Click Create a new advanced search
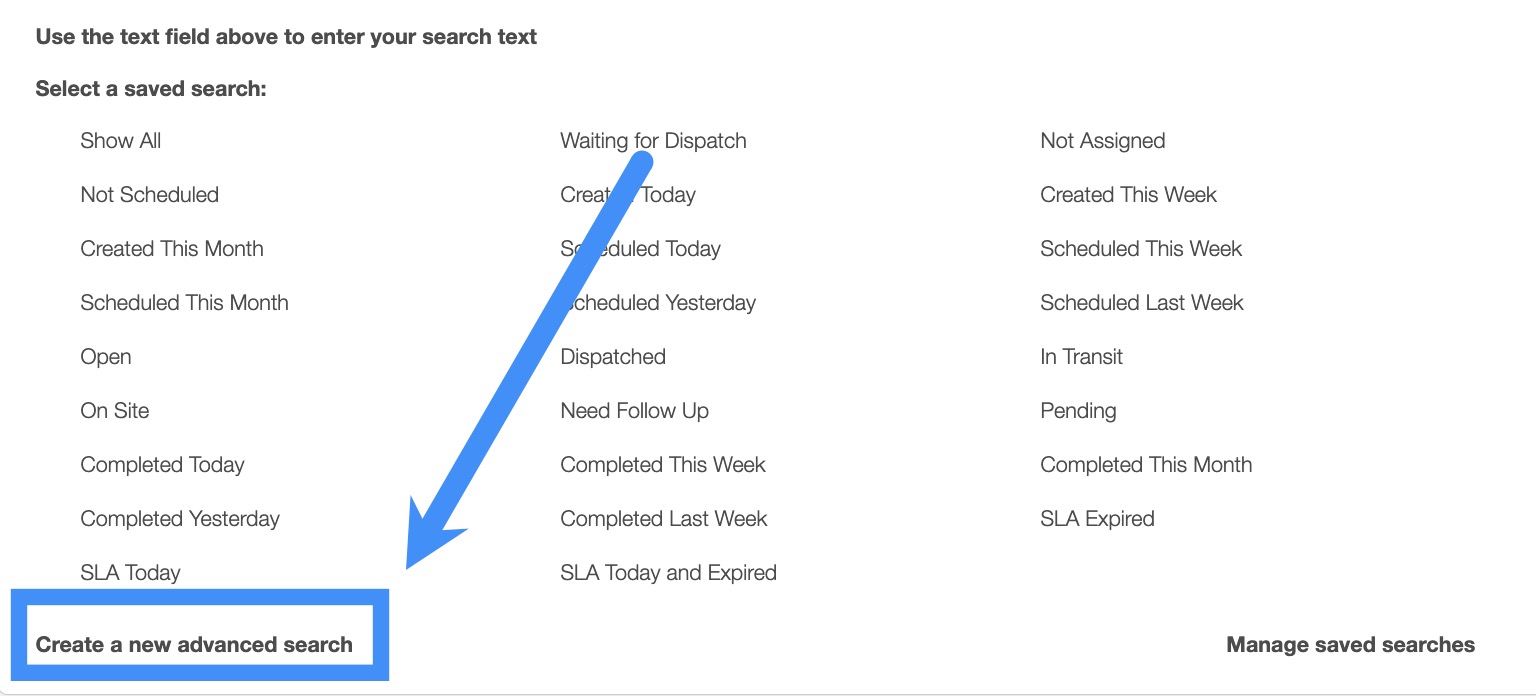The width and height of the screenshot is (1536, 696). [x=194, y=645]
